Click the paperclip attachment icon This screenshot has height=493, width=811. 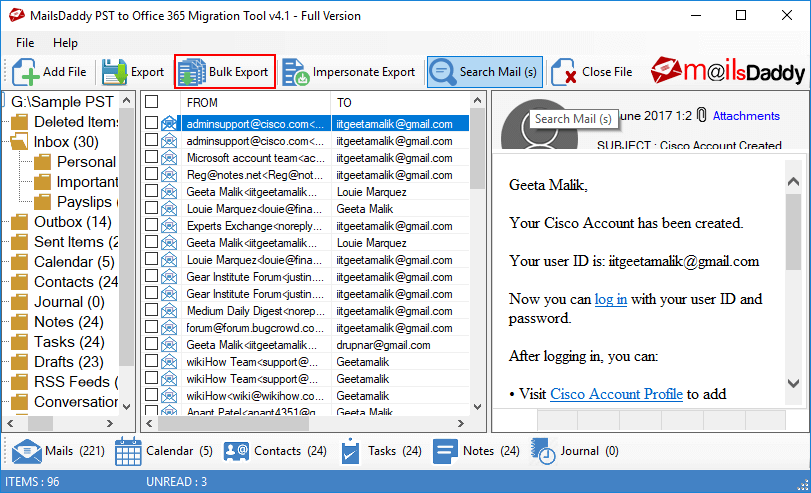pos(701,115)
